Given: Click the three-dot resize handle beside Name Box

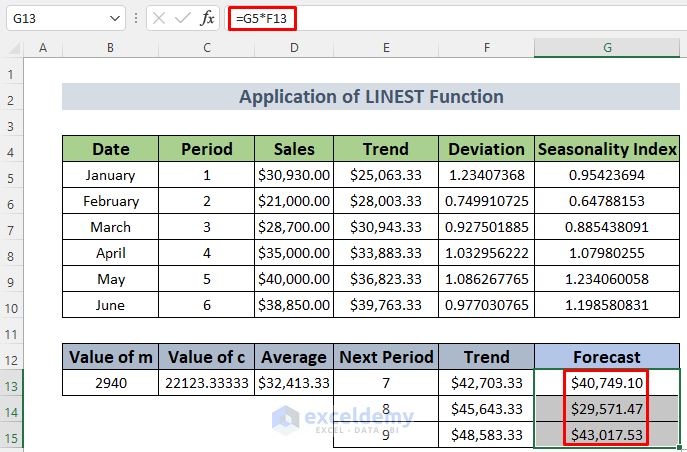Looking at the screenshot, I should 137,18.
